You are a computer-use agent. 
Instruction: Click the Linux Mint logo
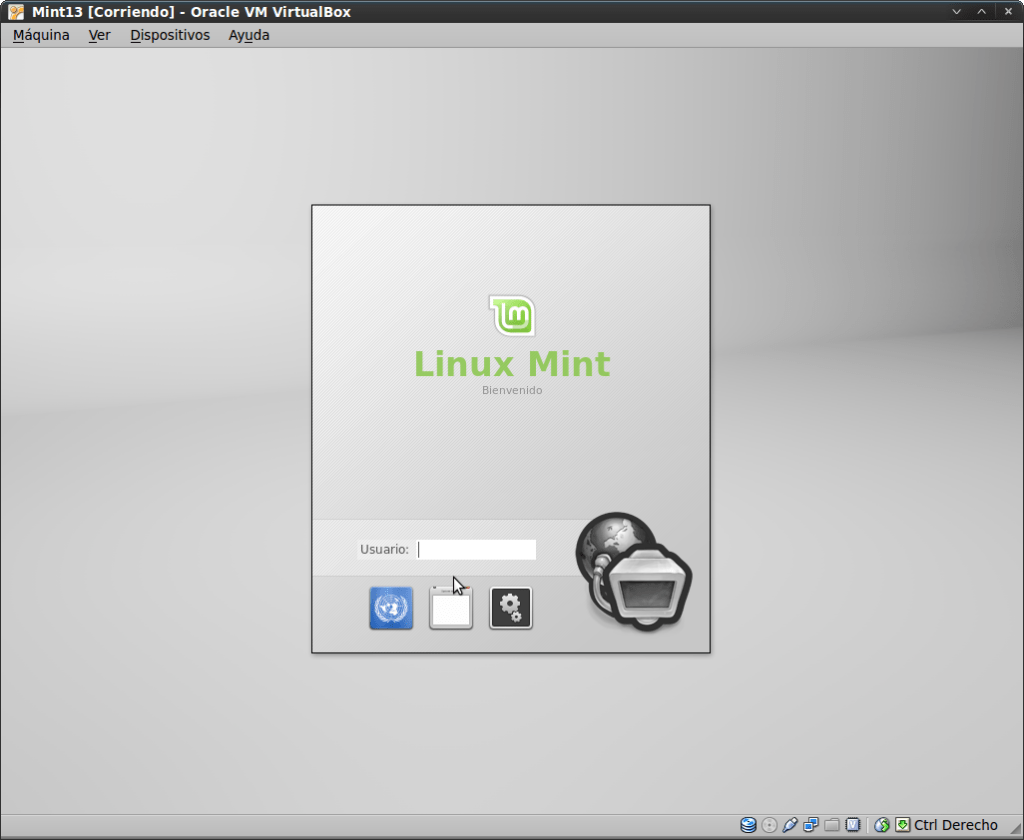[511, 314]
